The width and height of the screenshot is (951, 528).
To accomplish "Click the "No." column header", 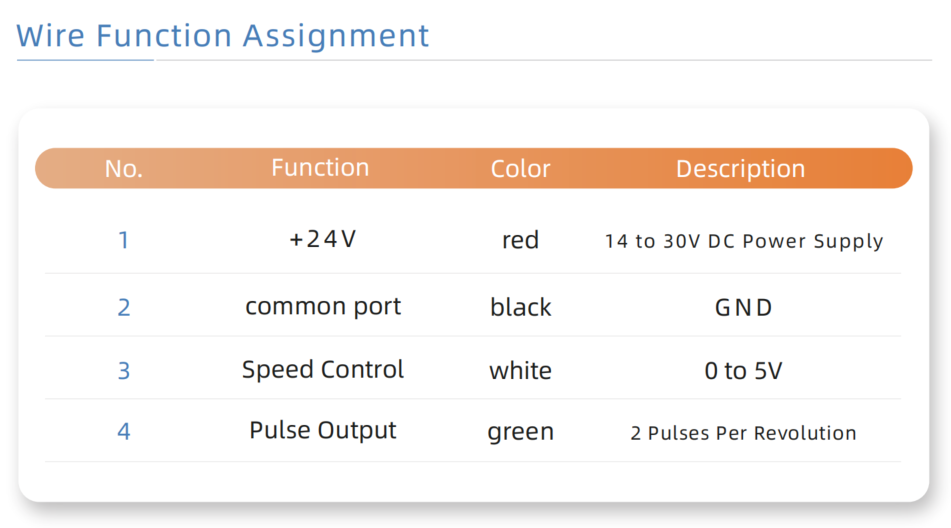I will tap(124, 169).
